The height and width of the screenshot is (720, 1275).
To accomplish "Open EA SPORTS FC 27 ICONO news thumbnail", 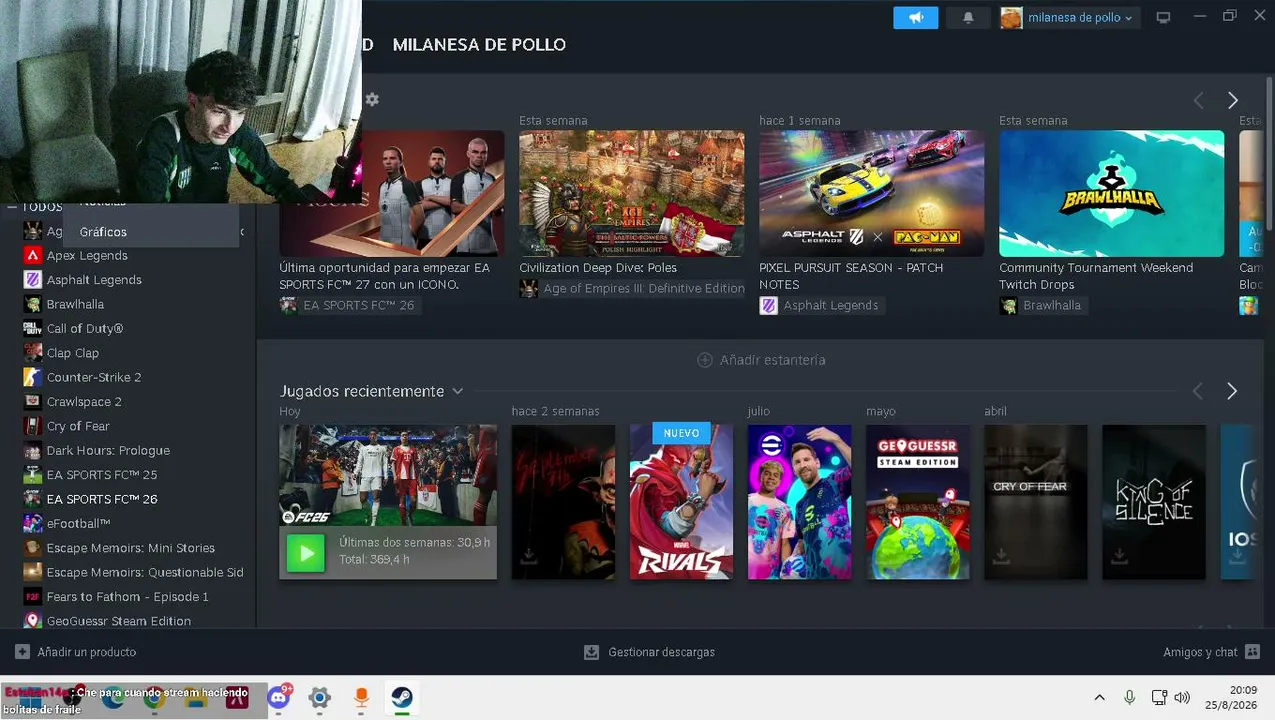I will point(433,193).
